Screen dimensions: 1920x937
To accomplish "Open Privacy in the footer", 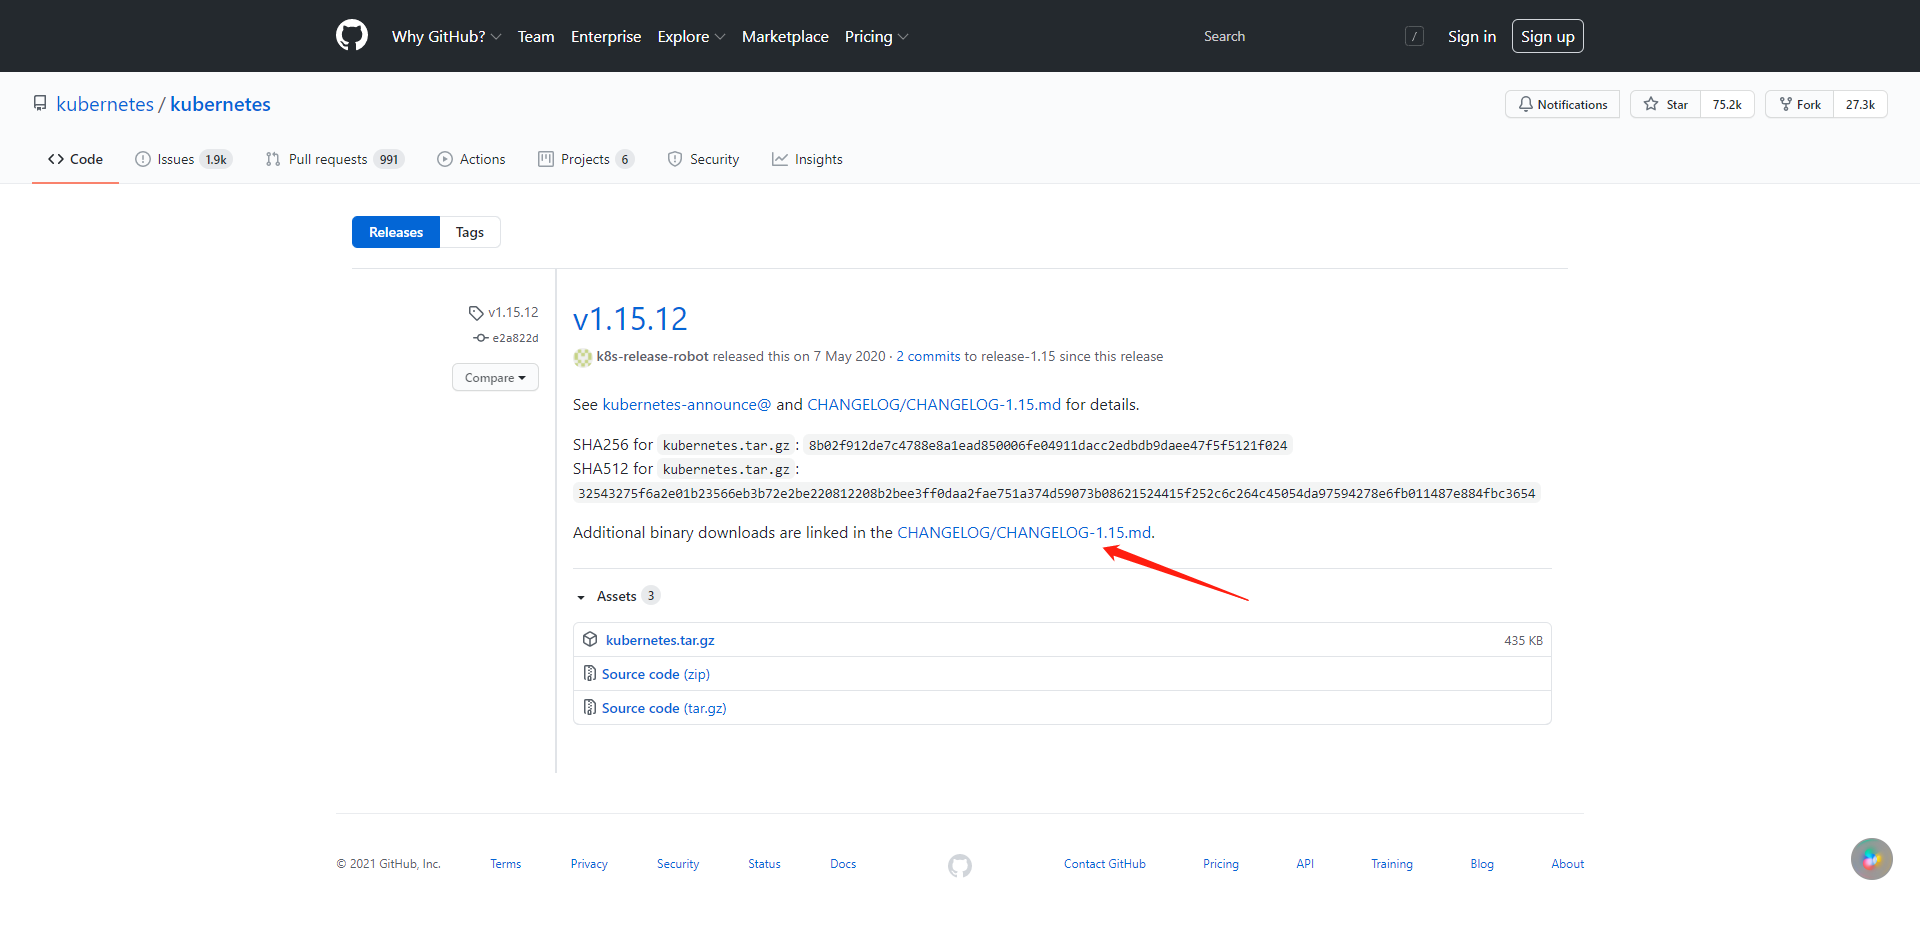I will 589,864.
